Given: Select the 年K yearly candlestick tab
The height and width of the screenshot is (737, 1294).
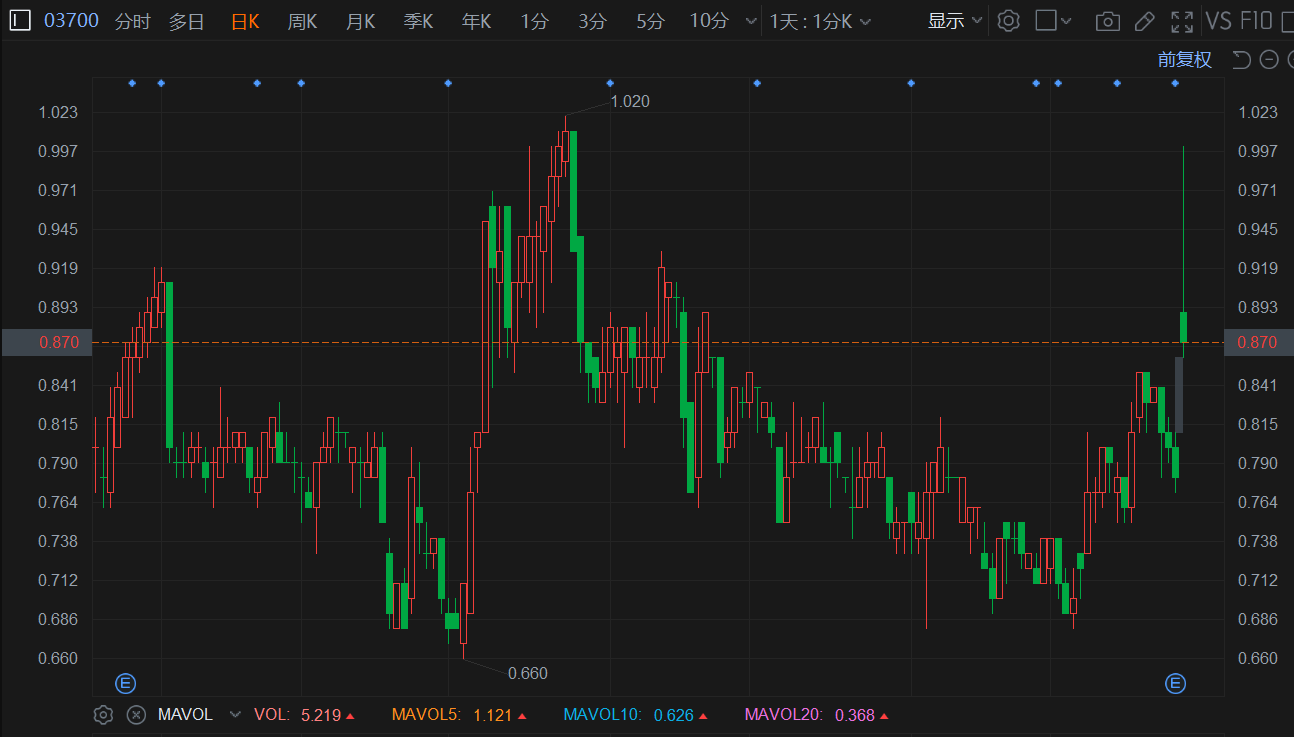Looking at the screenshot, I should tap(476, 21).
